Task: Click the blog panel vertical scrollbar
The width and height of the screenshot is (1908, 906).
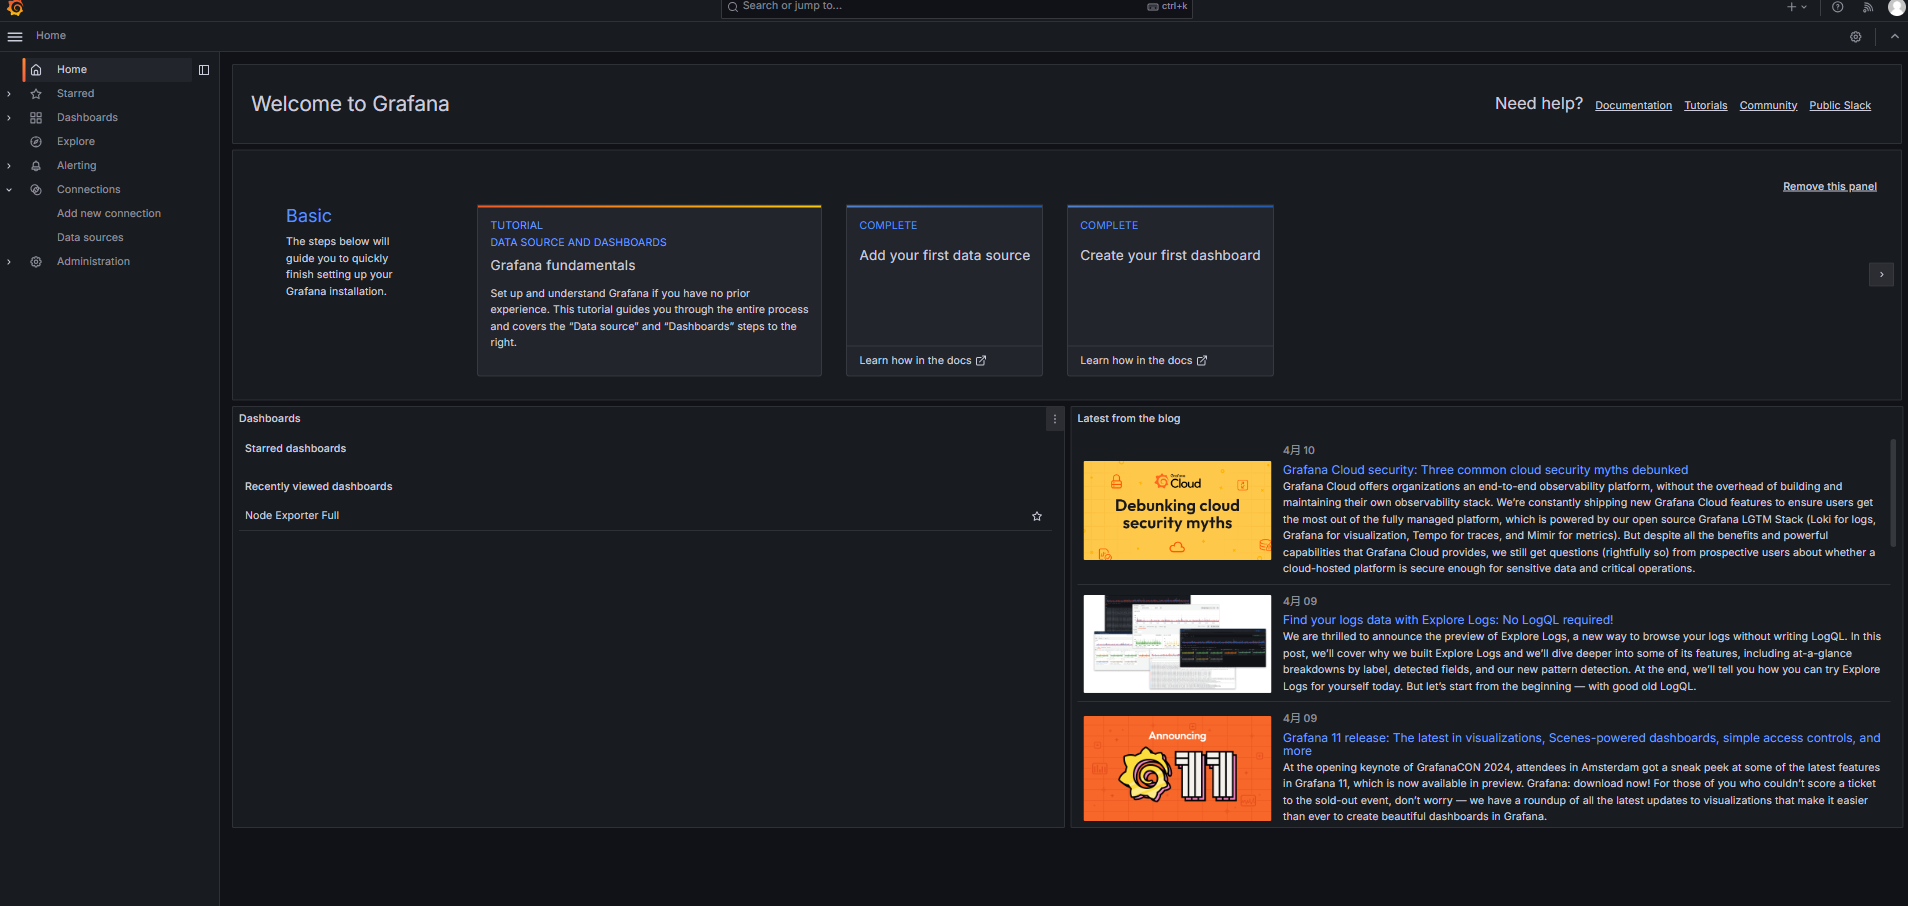Action: tap(1892, 492)
